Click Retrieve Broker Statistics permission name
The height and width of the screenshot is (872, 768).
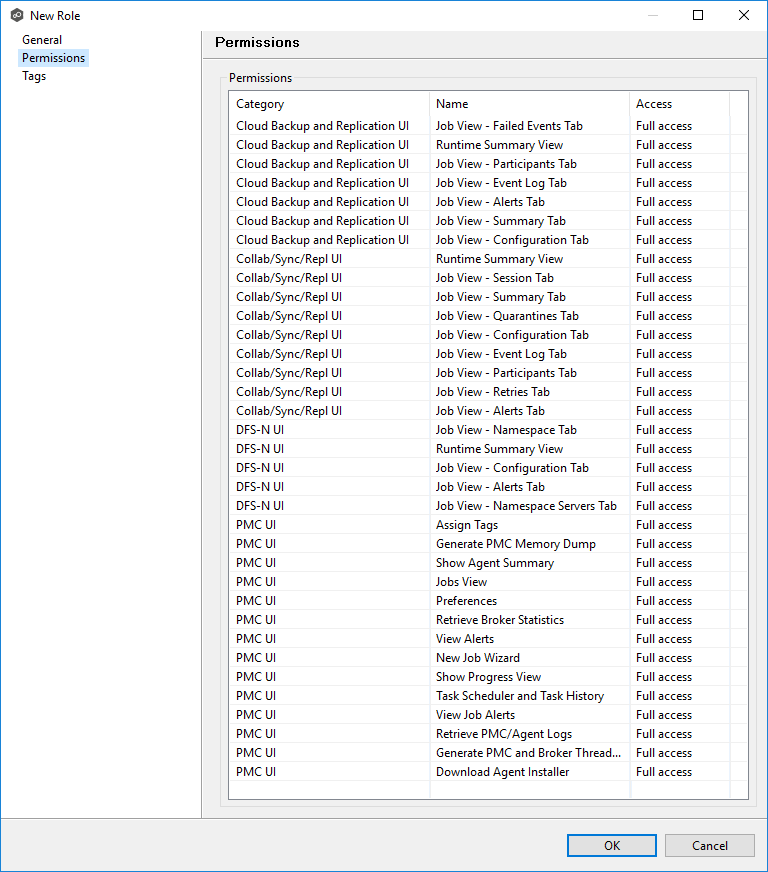pos(499,620)
